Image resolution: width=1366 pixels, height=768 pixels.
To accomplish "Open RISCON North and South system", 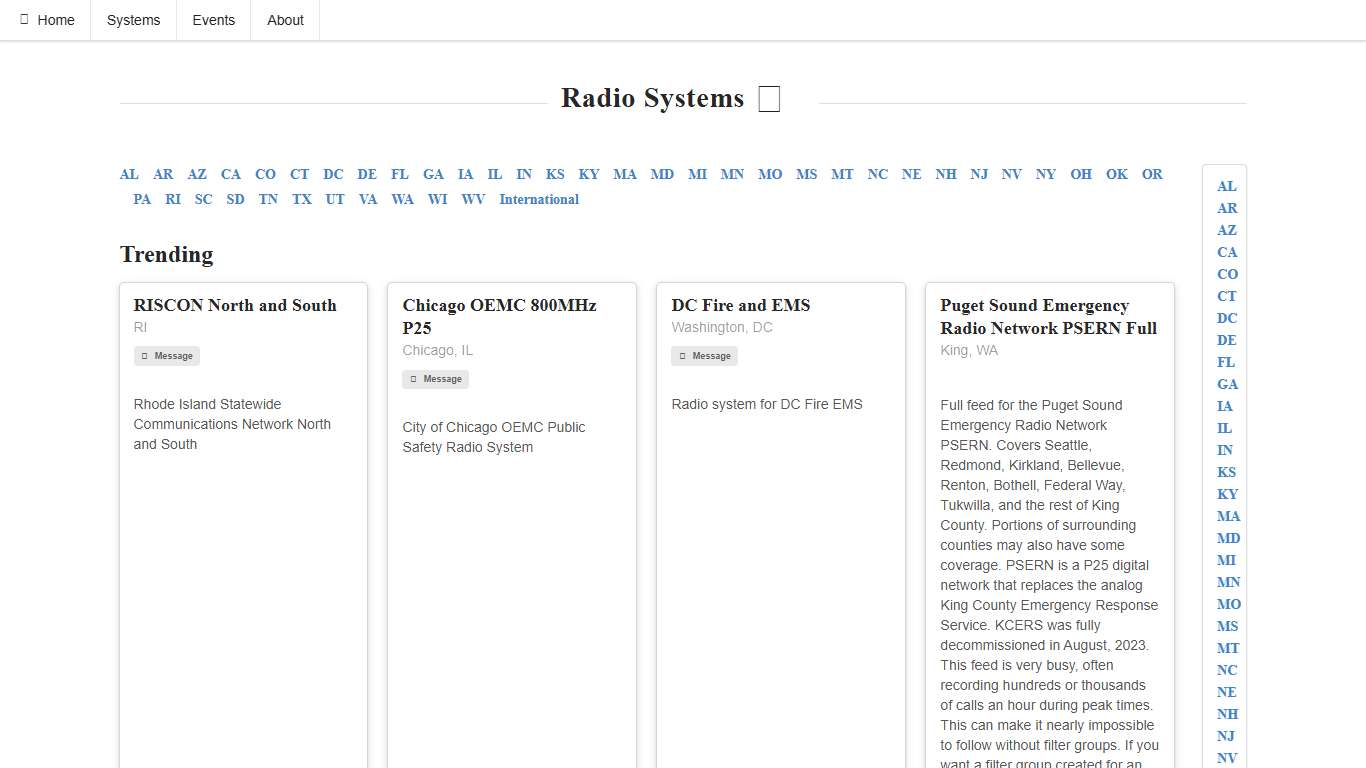I will [x=235, y=305].
